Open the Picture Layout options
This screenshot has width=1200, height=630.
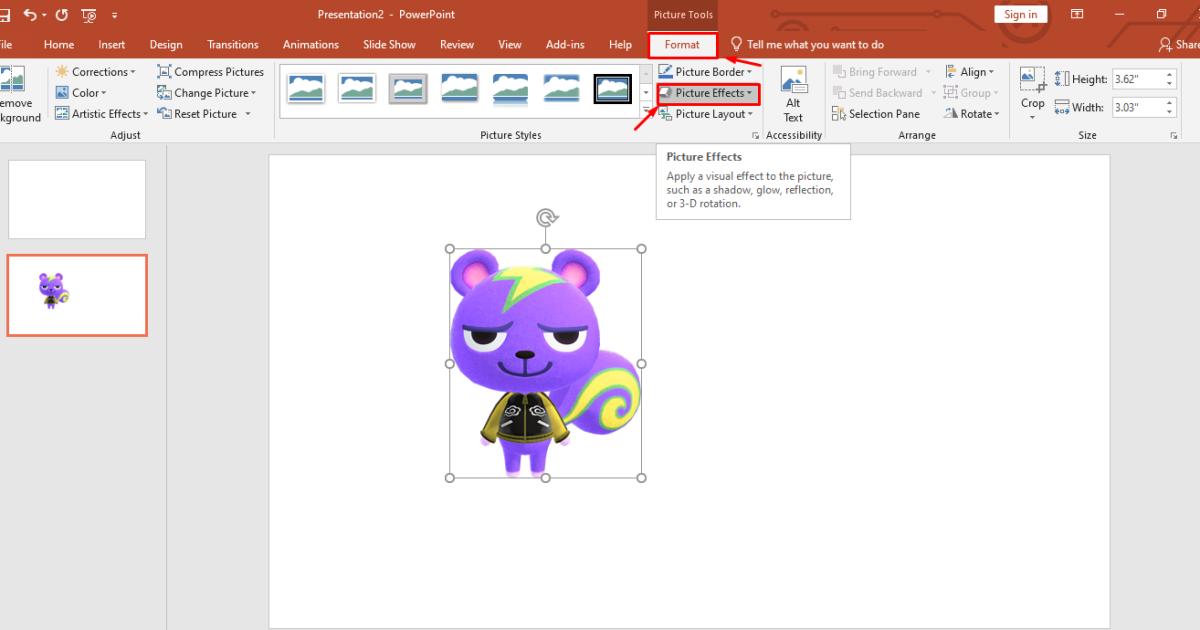point(707,113)
